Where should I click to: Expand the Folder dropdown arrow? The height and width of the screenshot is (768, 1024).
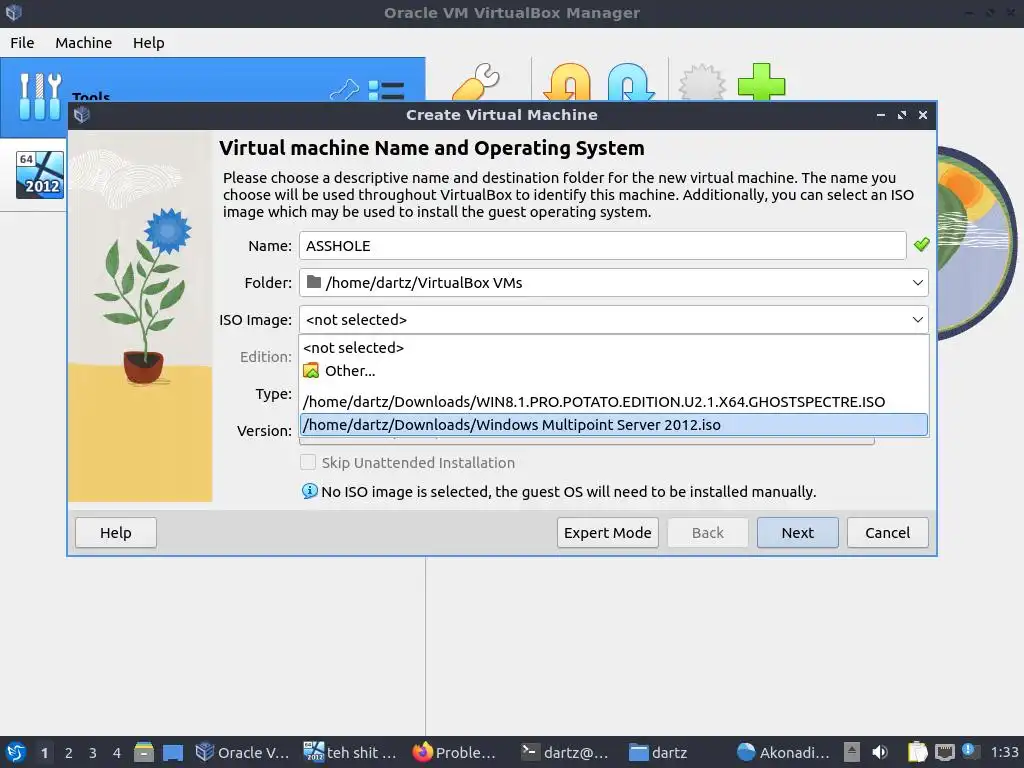point(917,283)
